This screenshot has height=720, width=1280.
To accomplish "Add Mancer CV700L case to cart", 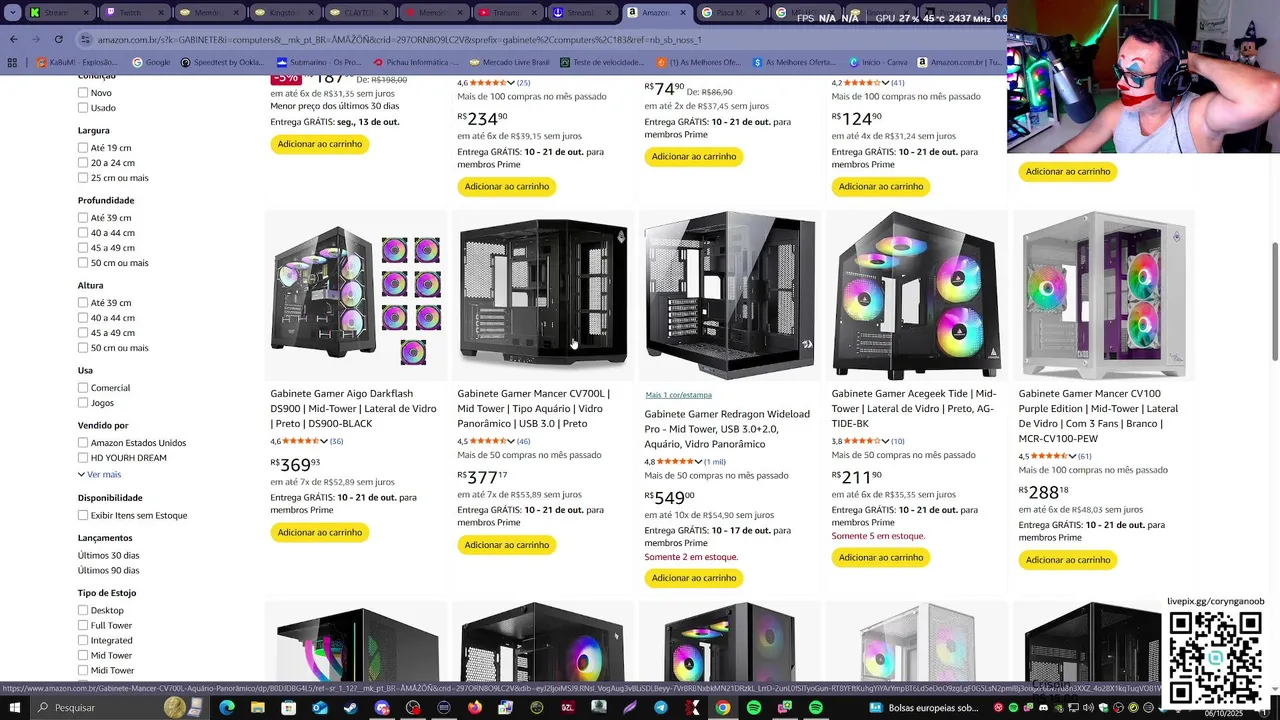I will pyautogui.click(x=507, y=545).
